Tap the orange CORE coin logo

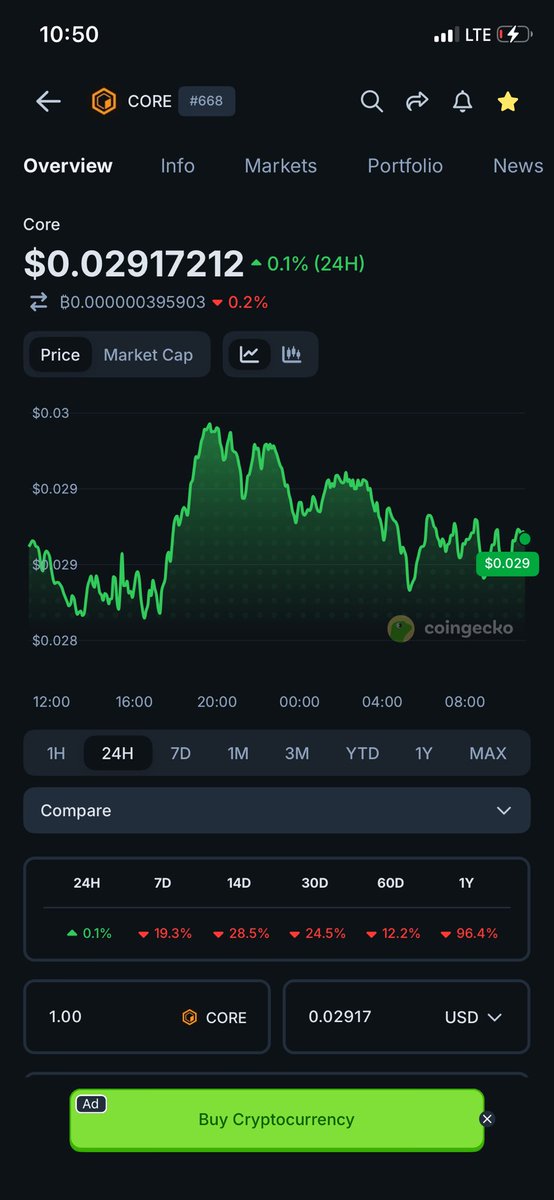[x=104, y=101]
